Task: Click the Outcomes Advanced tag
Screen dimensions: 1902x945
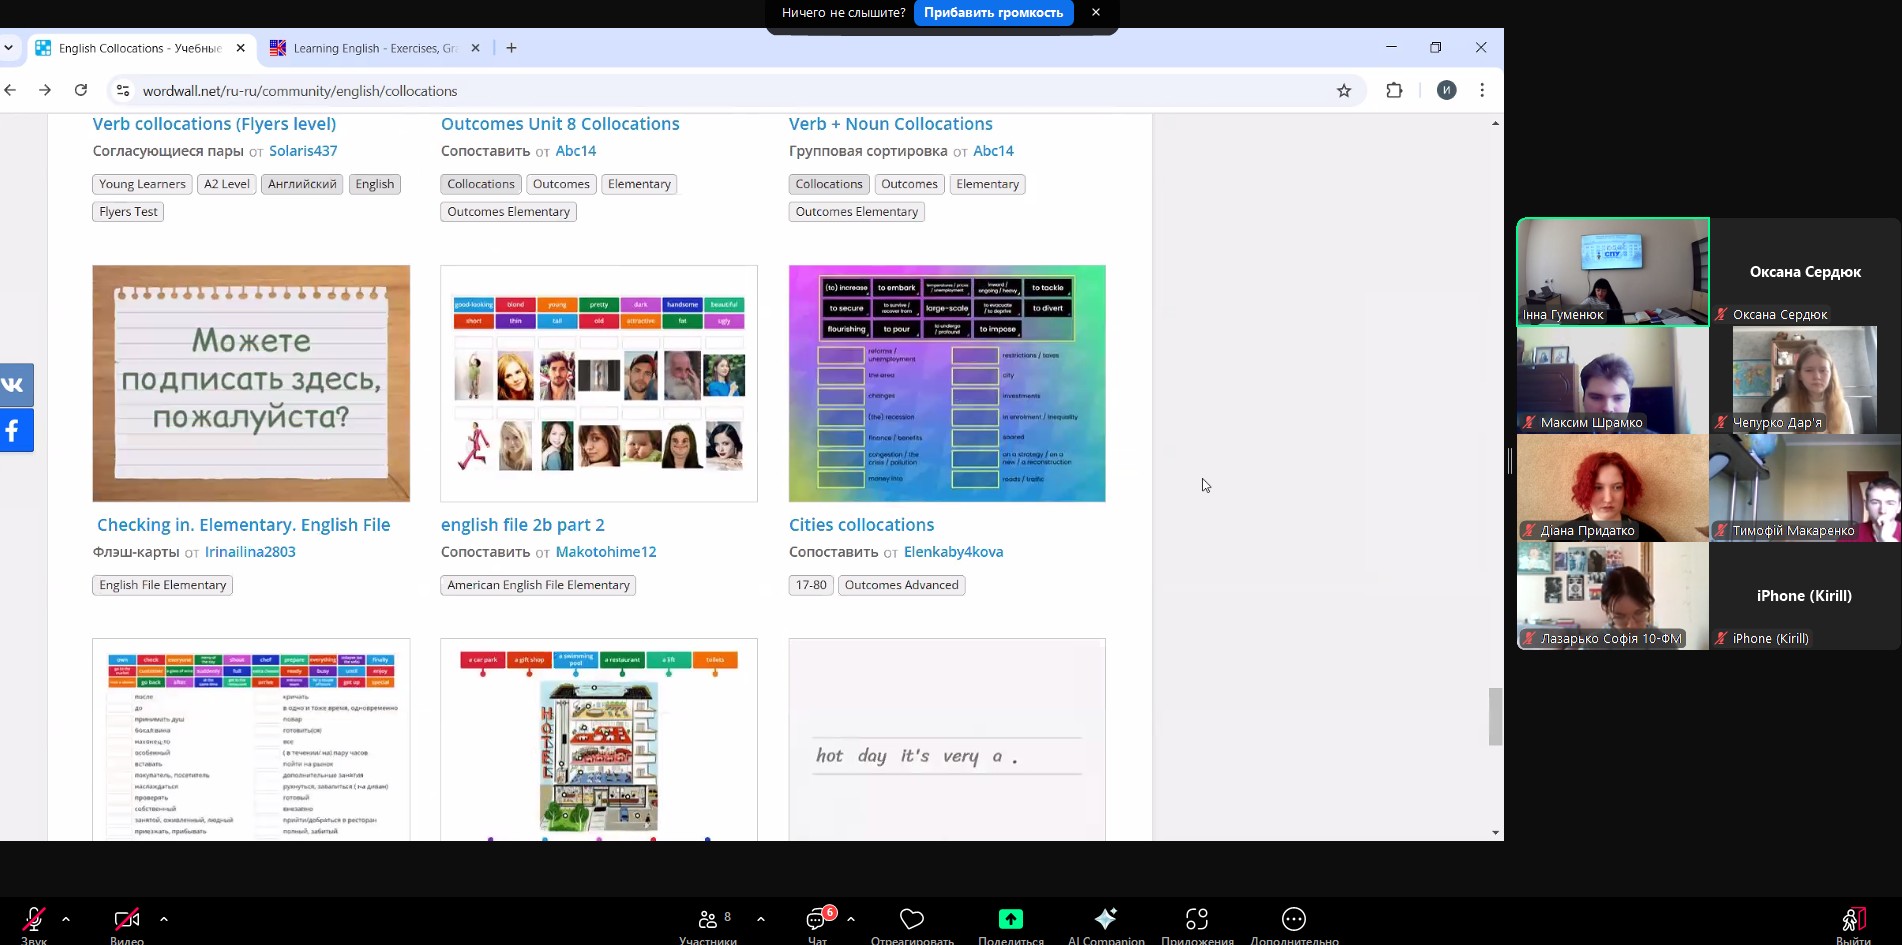Action: (901, 585)
